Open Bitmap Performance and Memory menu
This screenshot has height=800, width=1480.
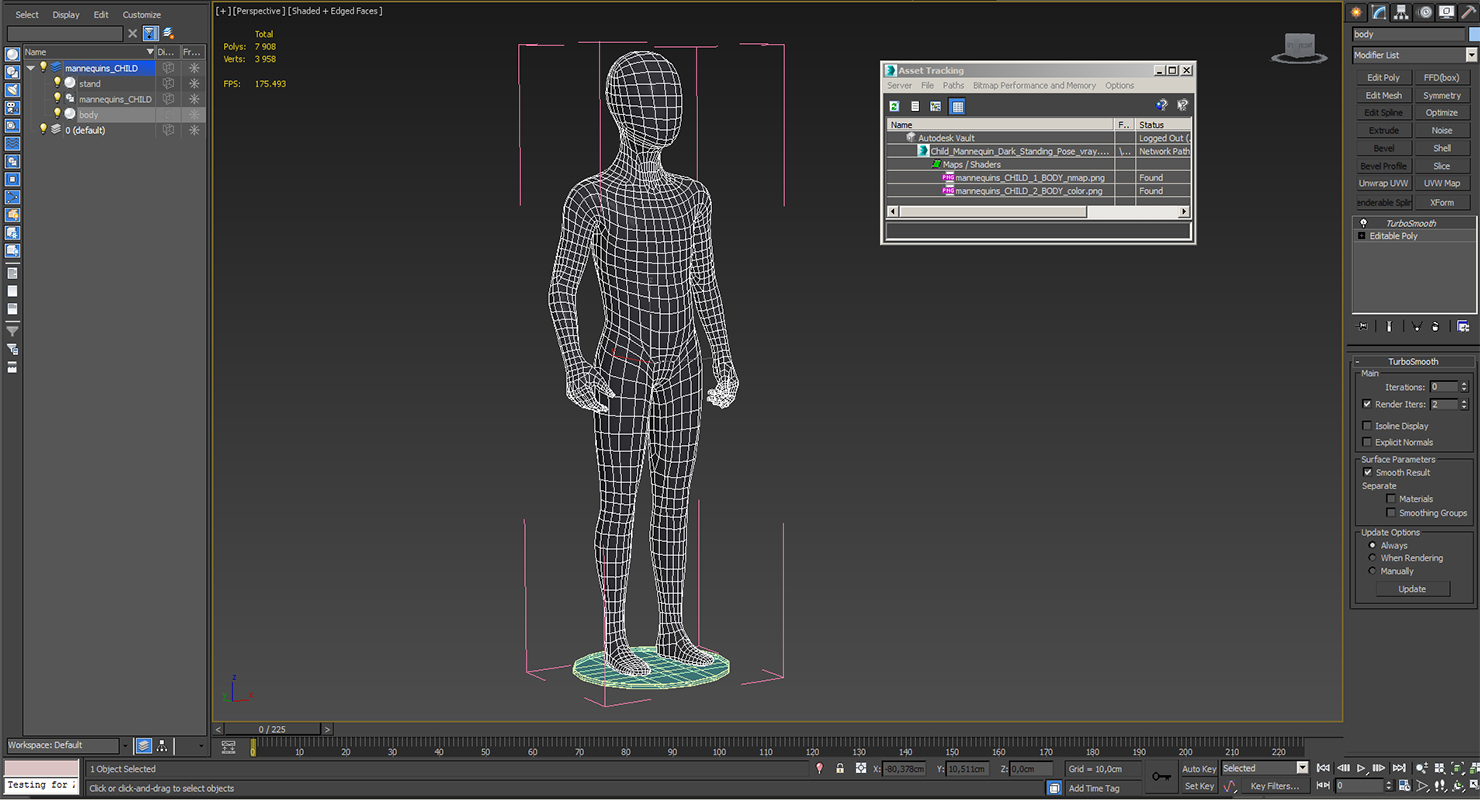point(1034,85)
